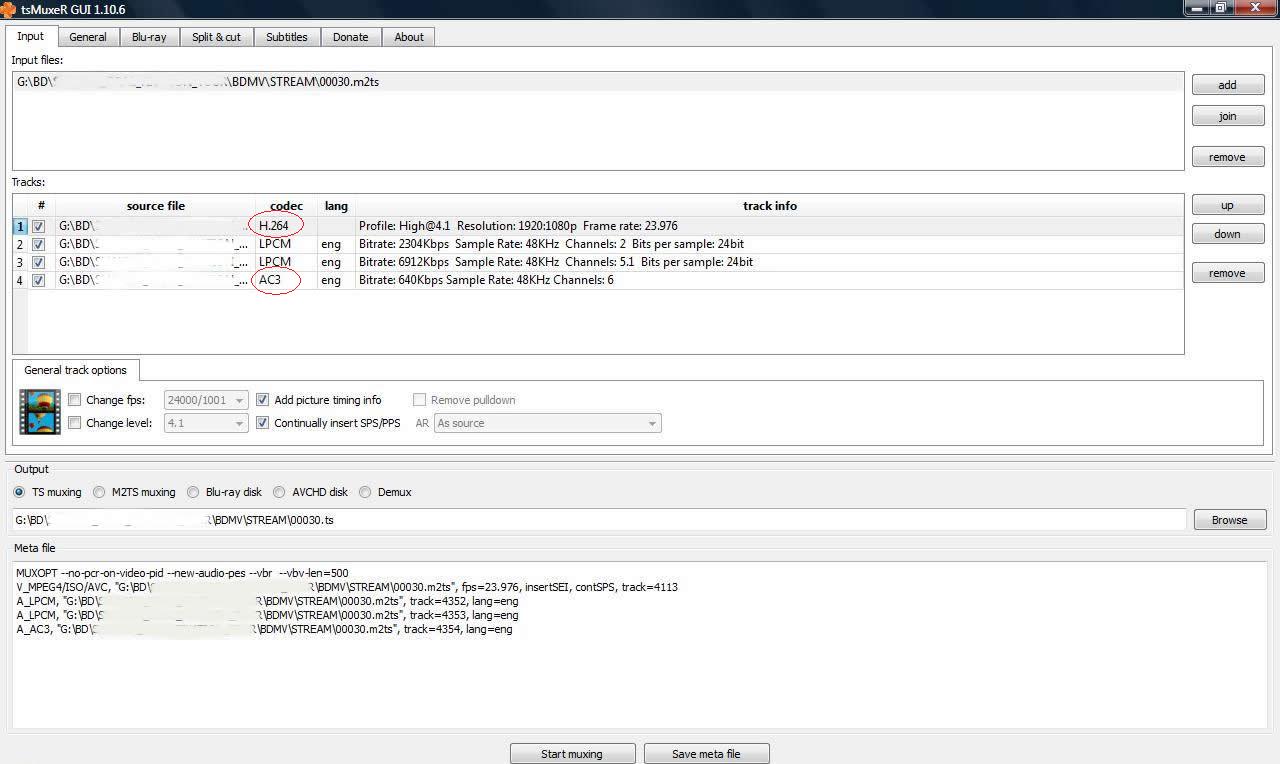Select Blu-ray disk output option
Screen dimensions: 1280x764
[x=193, y=492]
